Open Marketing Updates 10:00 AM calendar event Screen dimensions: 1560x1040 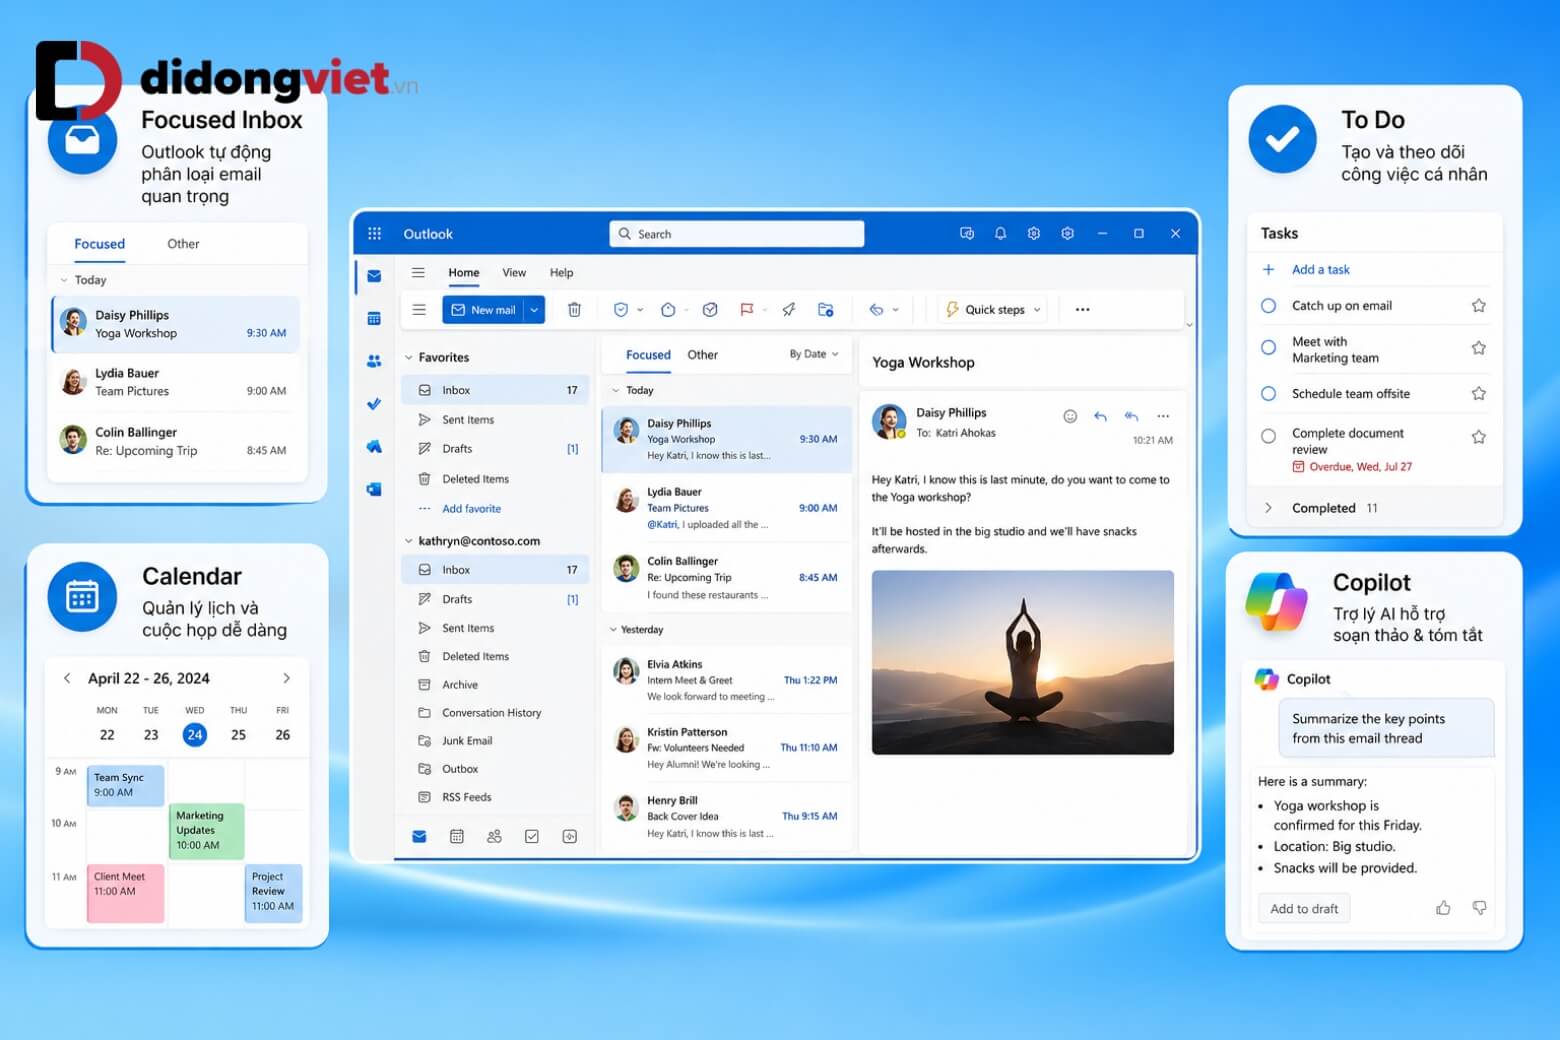coord(207,831)
